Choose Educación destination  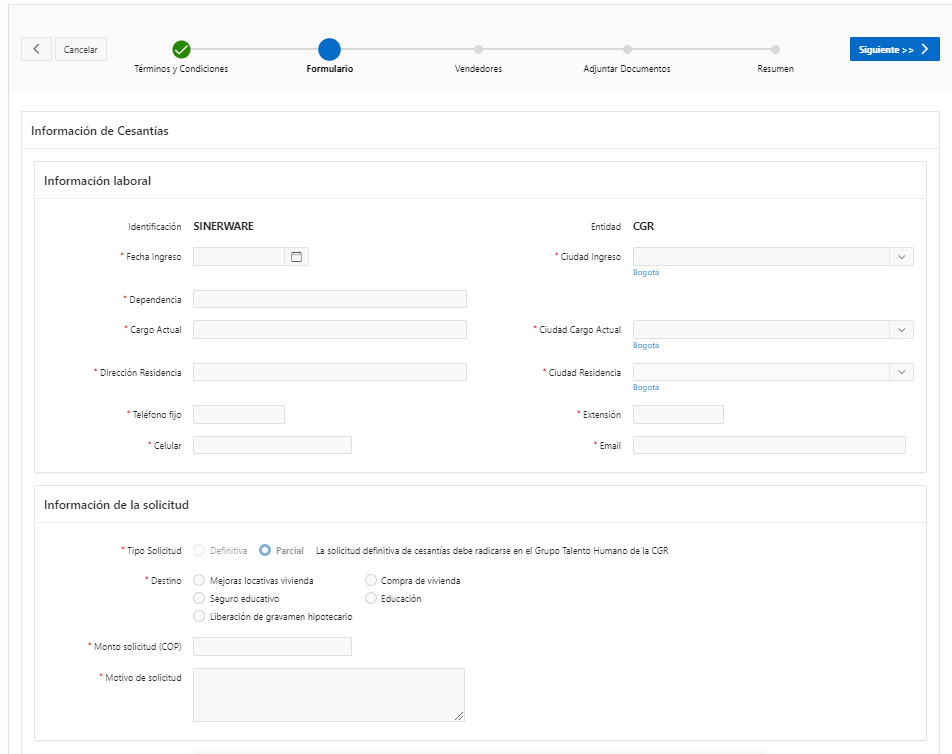click(371, 599)
